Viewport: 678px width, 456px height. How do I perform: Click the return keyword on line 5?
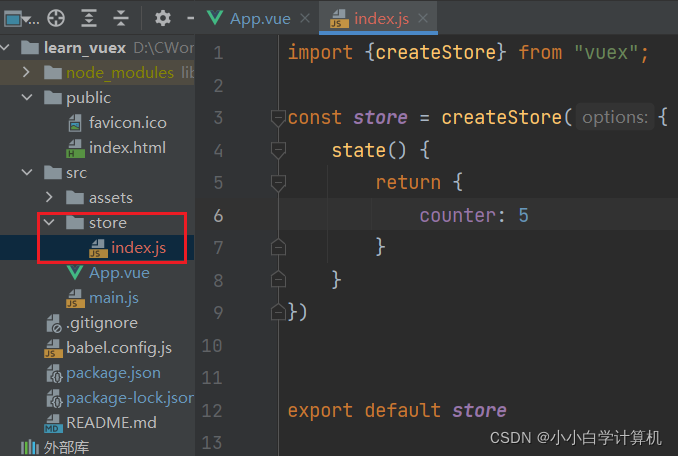[x=408, y=182]
